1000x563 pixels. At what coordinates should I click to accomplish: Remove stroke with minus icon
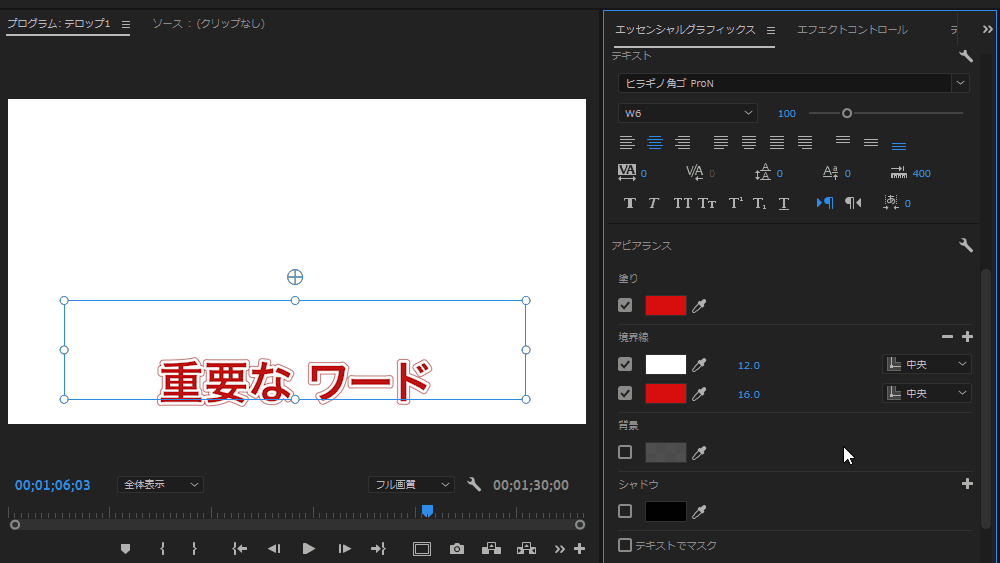pos(947,337)
